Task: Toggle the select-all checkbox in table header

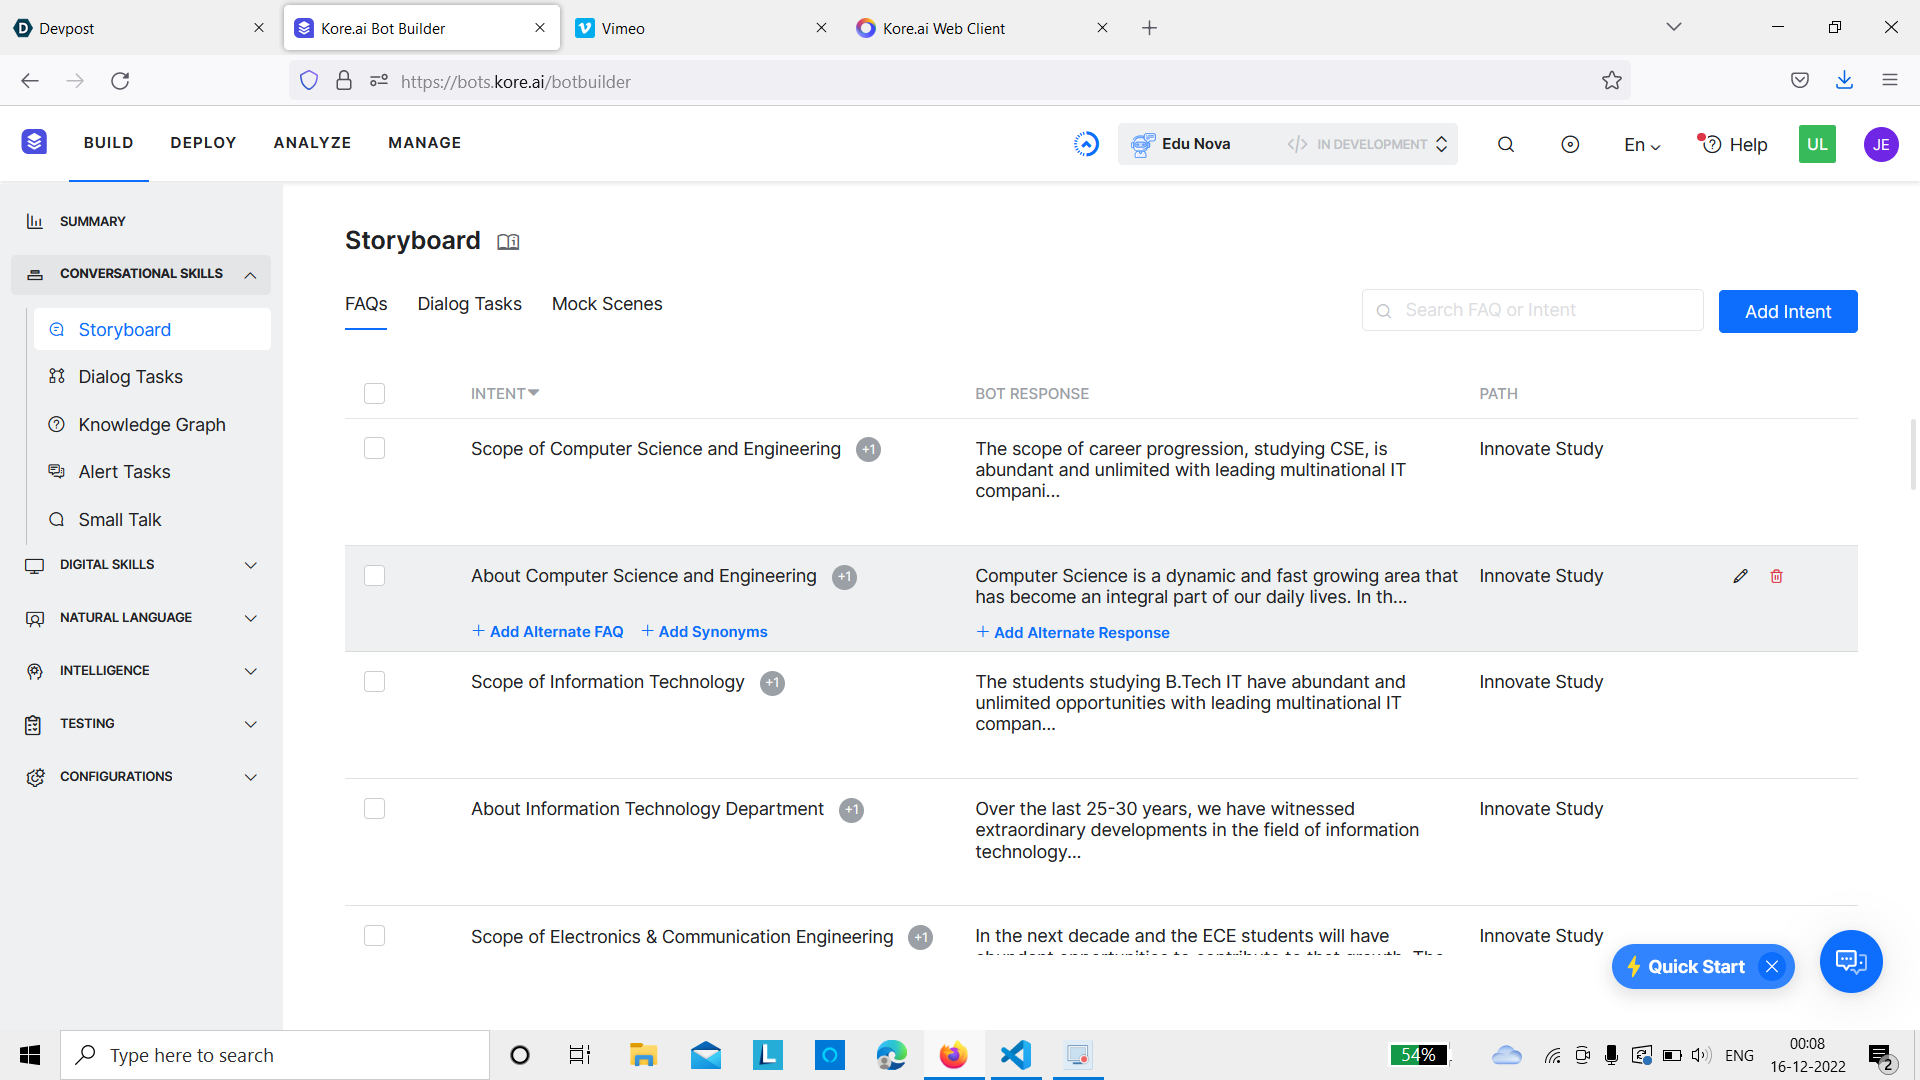Action: pyautogui.click(x=374, y=394)
